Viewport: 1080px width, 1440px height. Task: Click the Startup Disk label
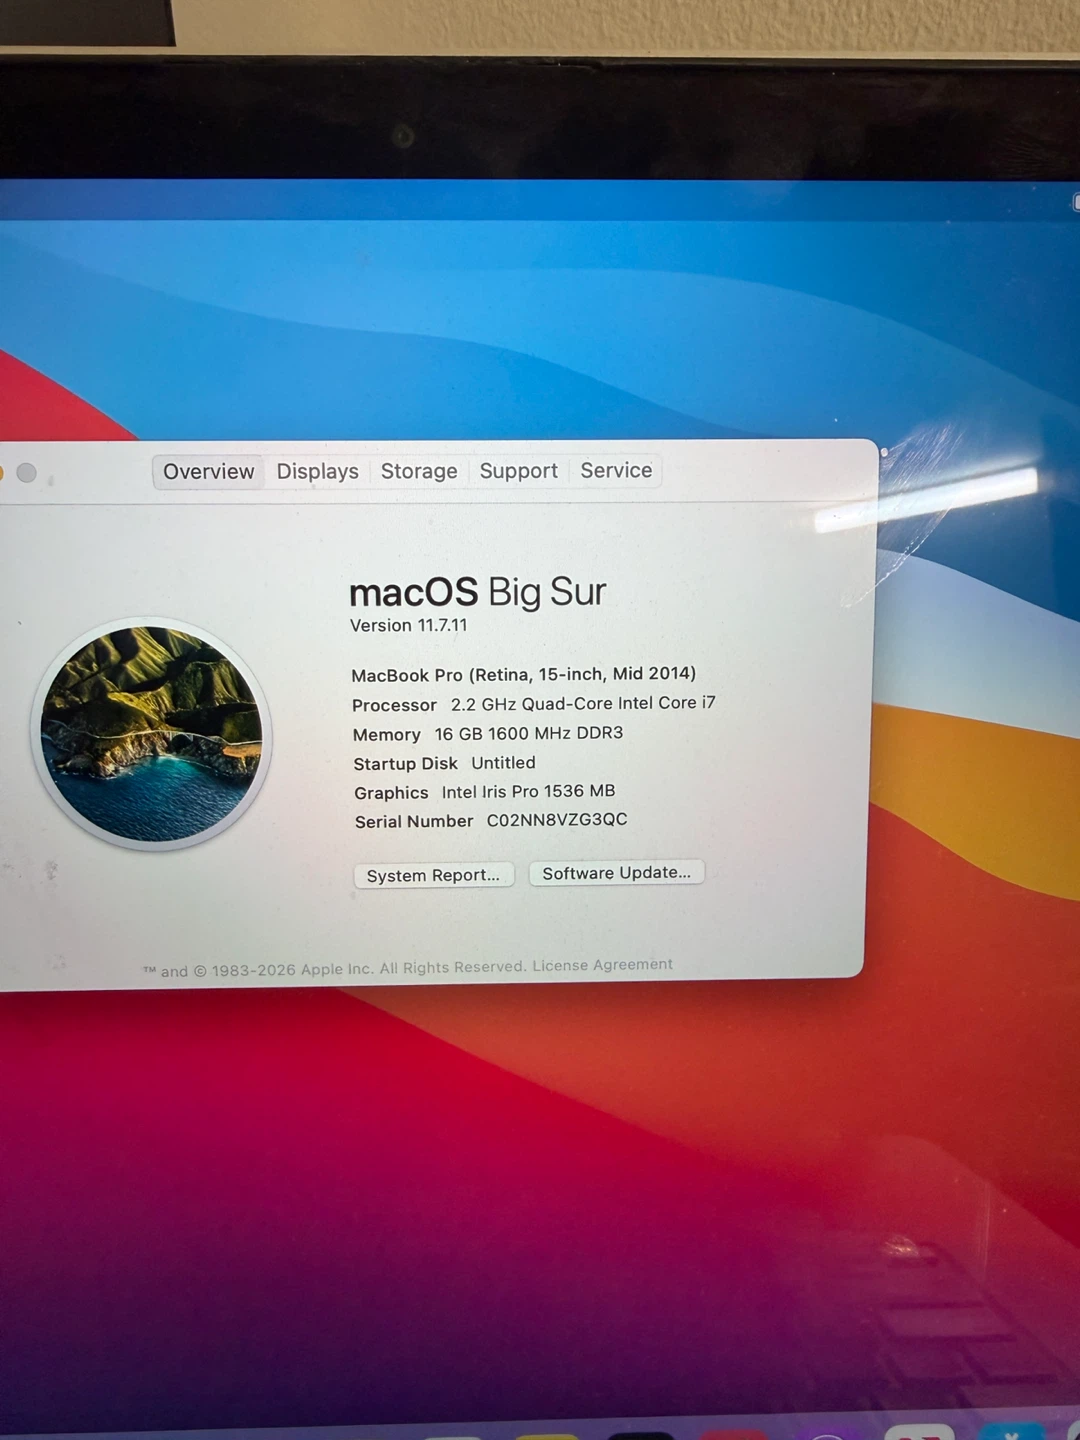coord(405,764)
